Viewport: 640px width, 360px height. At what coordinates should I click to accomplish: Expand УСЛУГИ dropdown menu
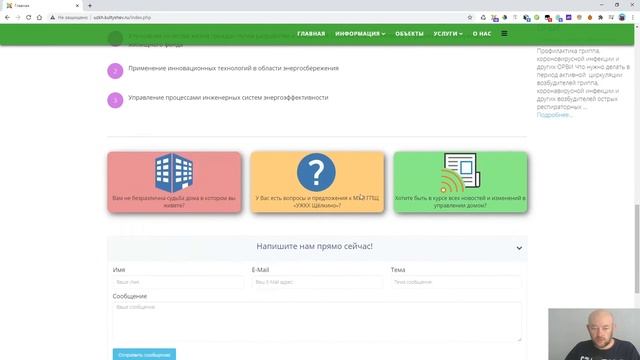coord(448,33)
